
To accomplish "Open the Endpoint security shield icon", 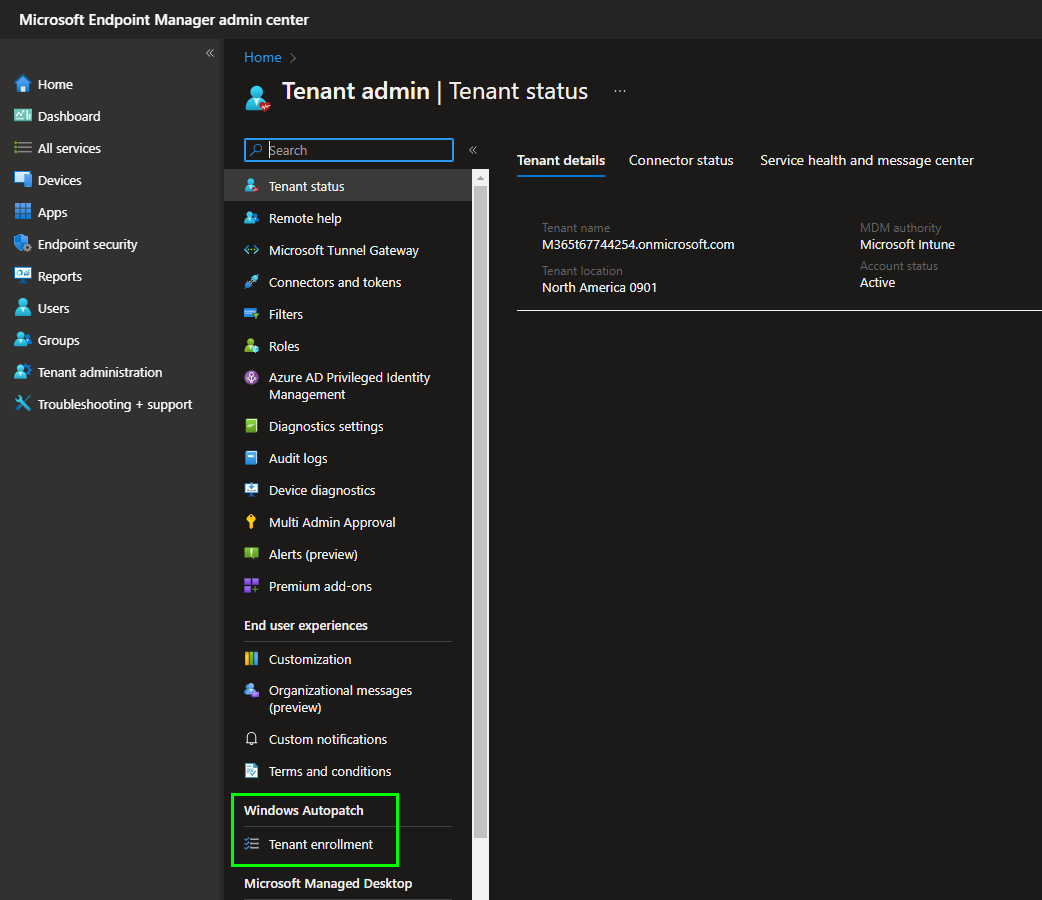I will point(22,244).
